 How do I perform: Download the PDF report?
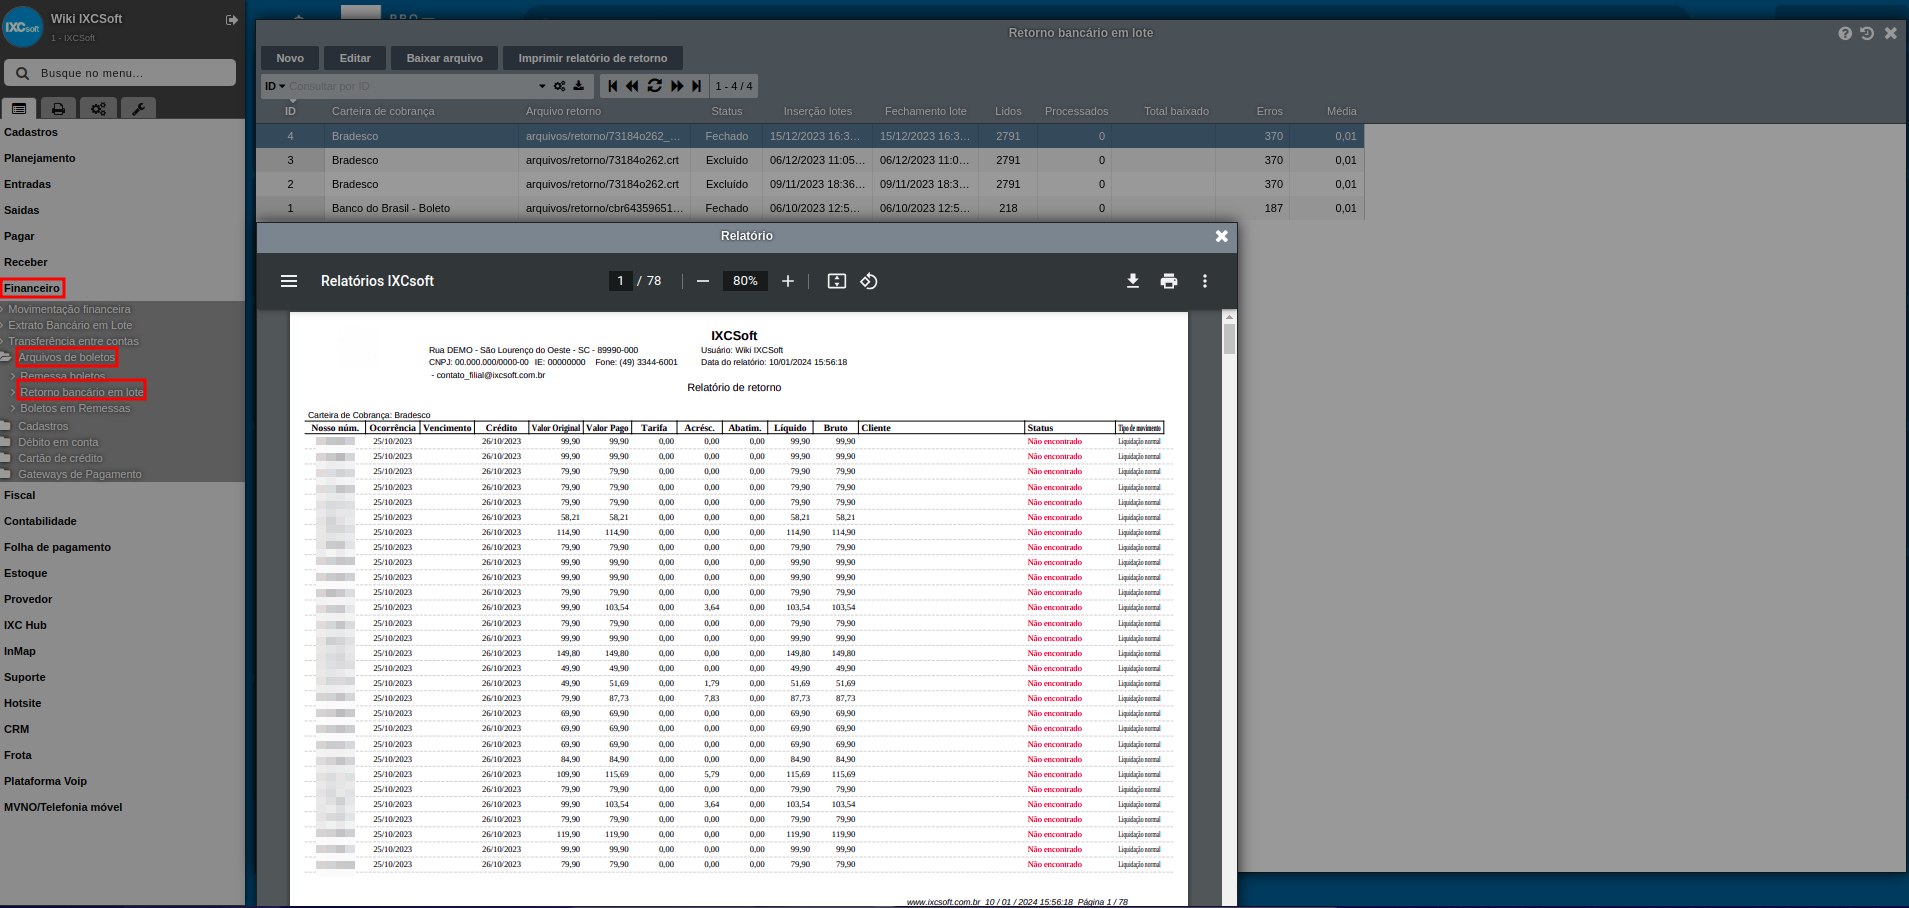(x=1133, y=281)
